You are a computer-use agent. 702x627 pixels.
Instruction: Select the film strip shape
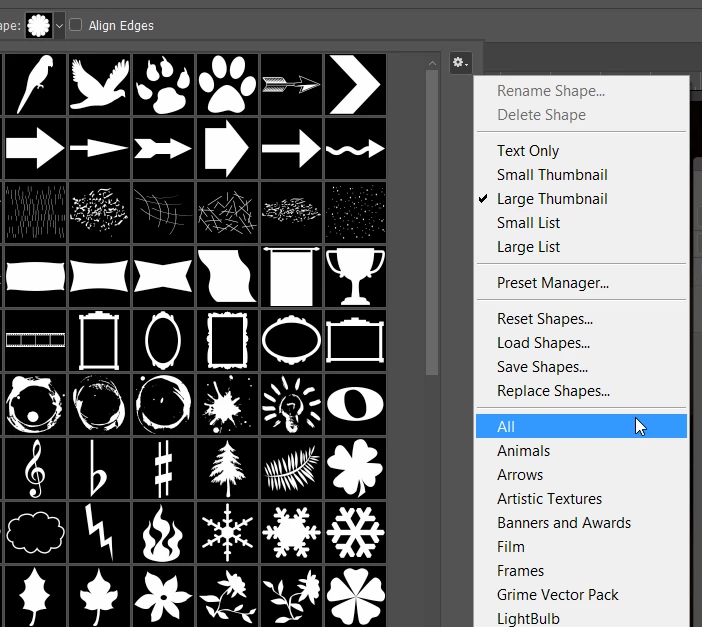coord(35,340)
